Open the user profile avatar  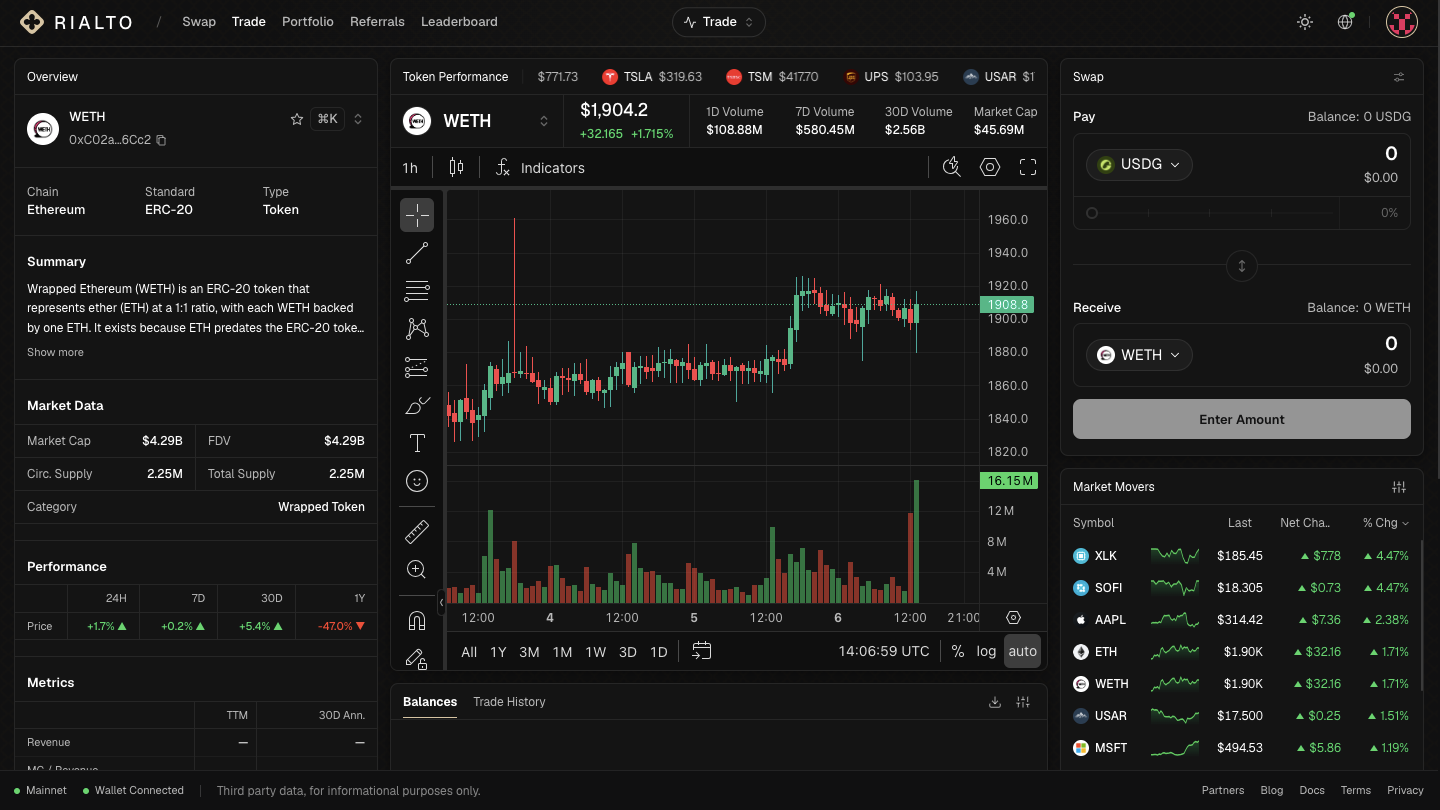(x=1402, y=22)
